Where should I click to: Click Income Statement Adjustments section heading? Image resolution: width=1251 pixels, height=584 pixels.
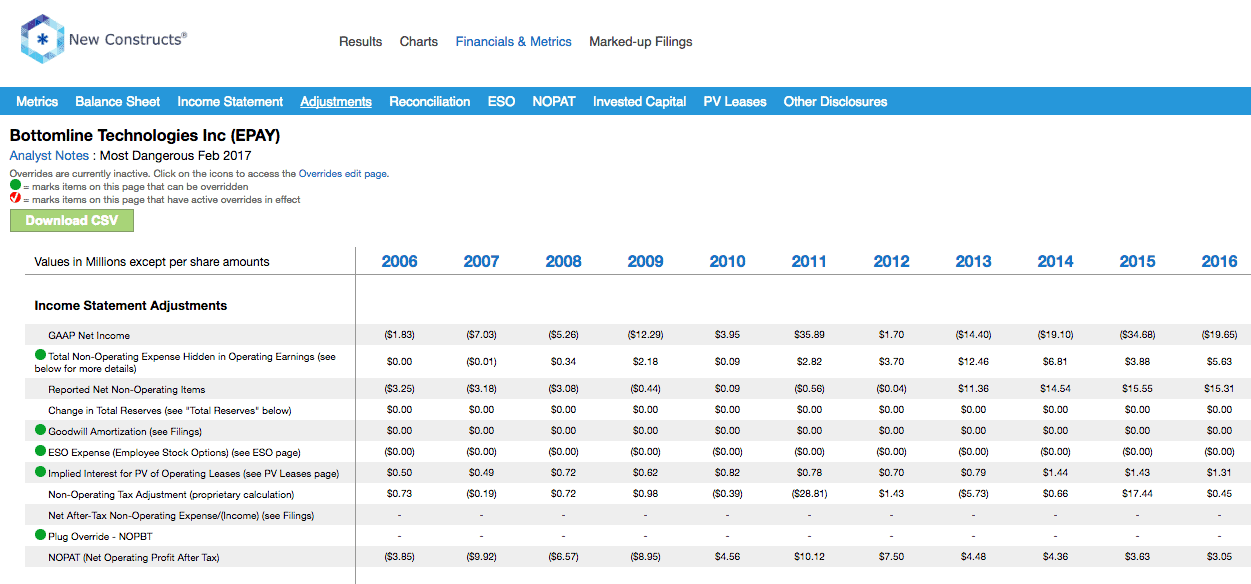click(x=131, y=305)
